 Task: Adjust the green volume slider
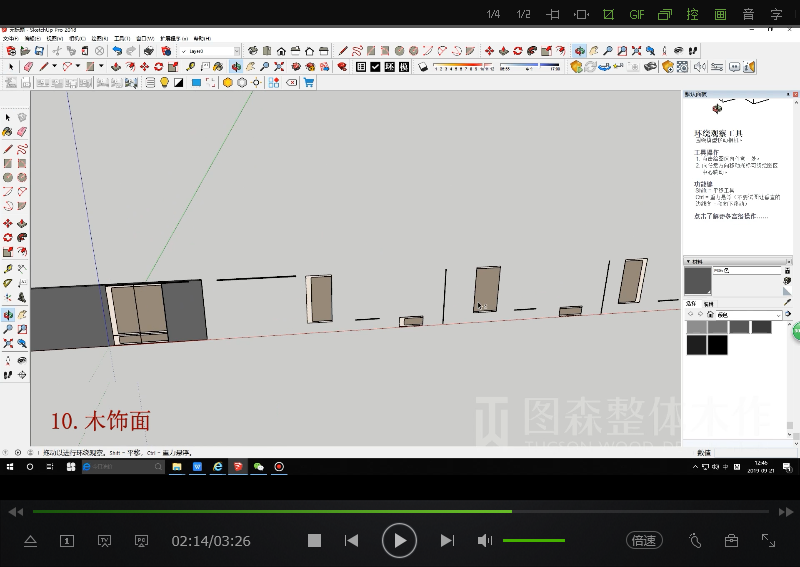coord(533,540)
